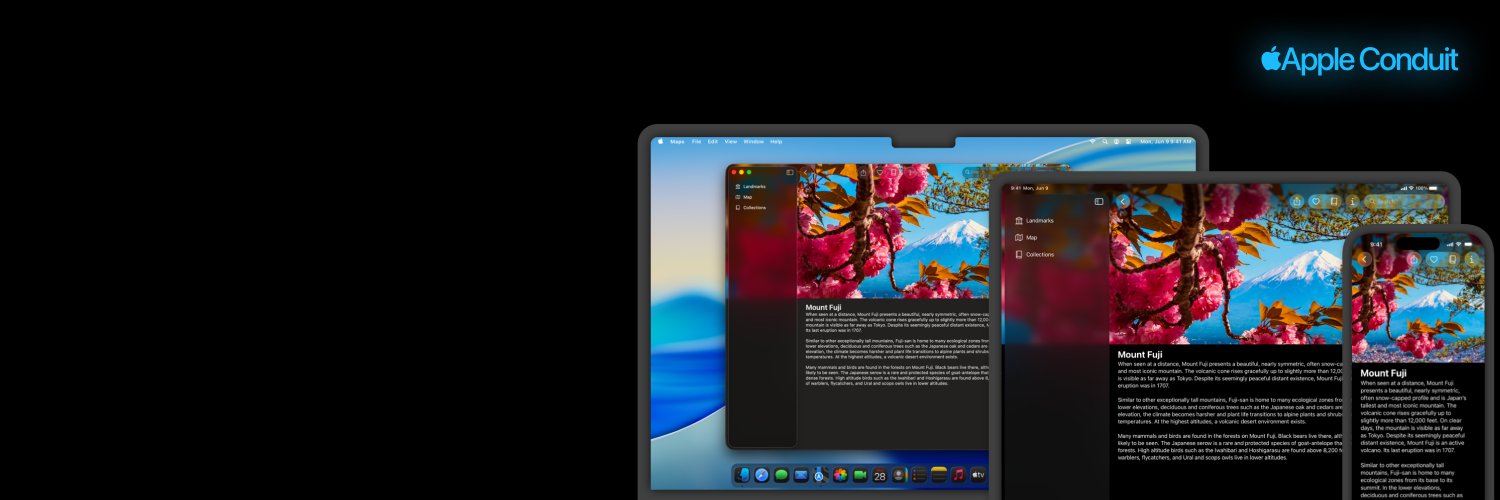Click the heart favorite icon in Mac window
The height and width of the screenshot is (500, 1500).
(880, 172)
